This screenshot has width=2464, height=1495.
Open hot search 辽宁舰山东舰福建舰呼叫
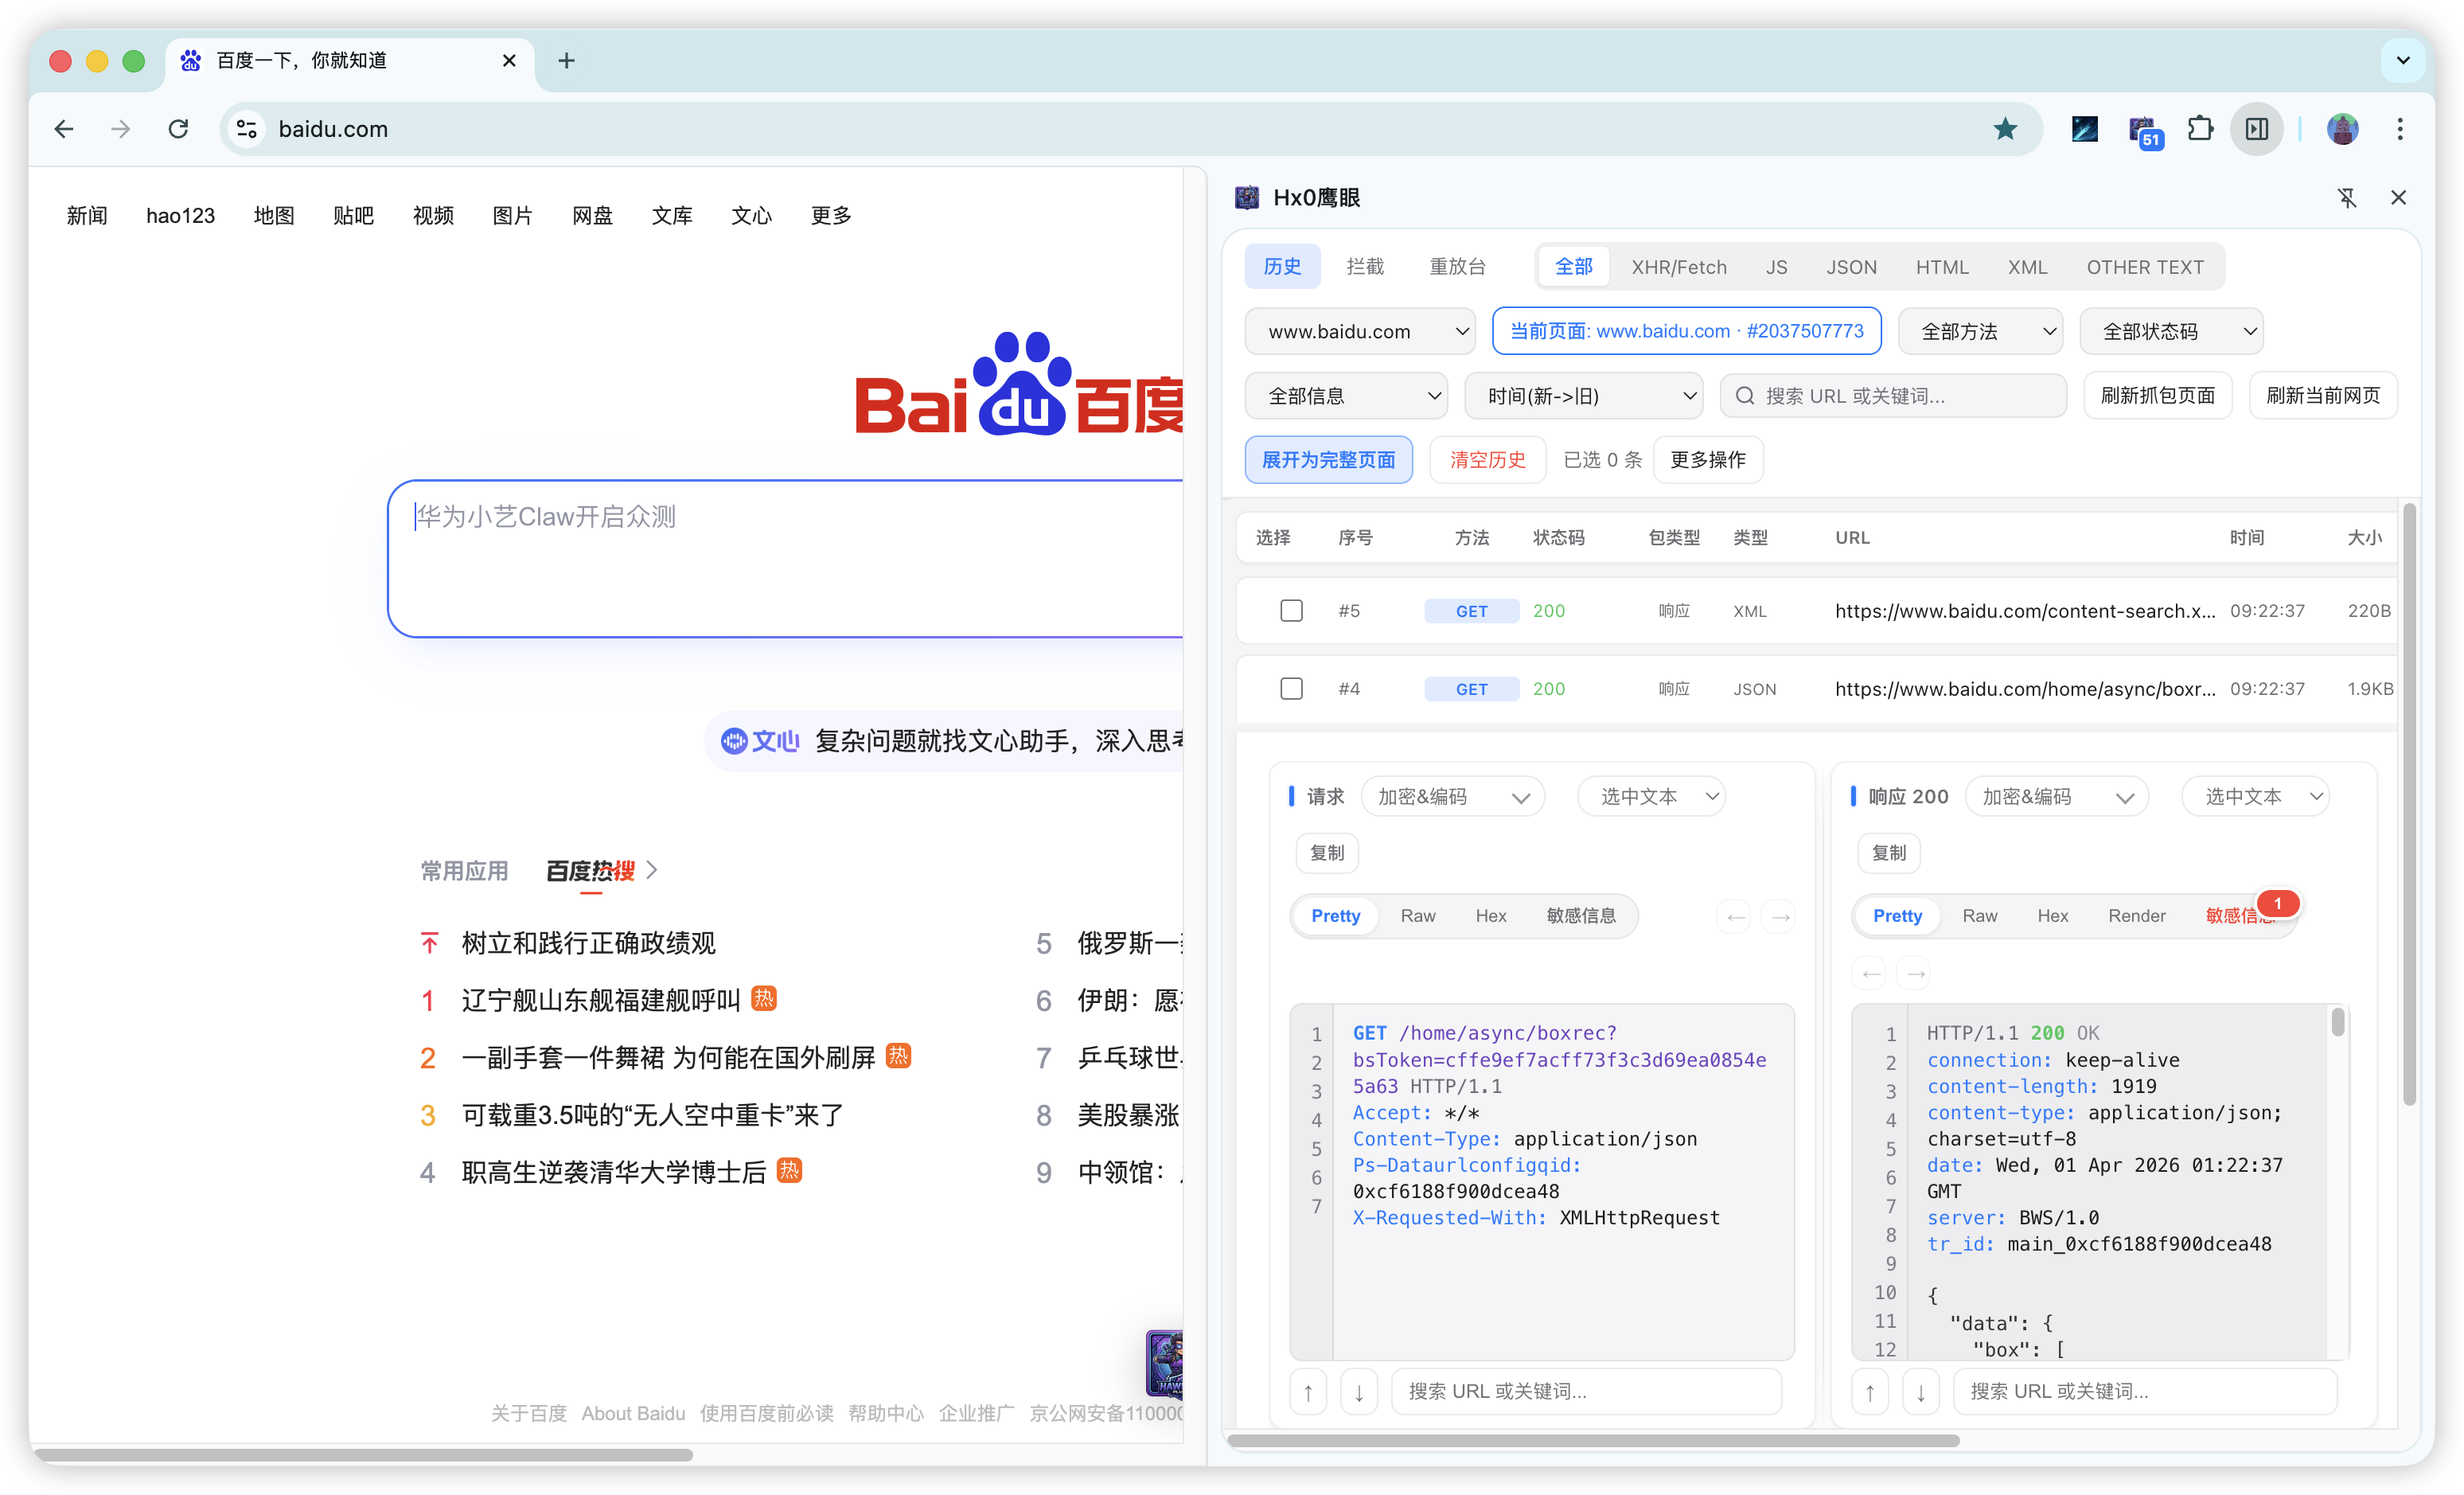[x=601, y=1001]
